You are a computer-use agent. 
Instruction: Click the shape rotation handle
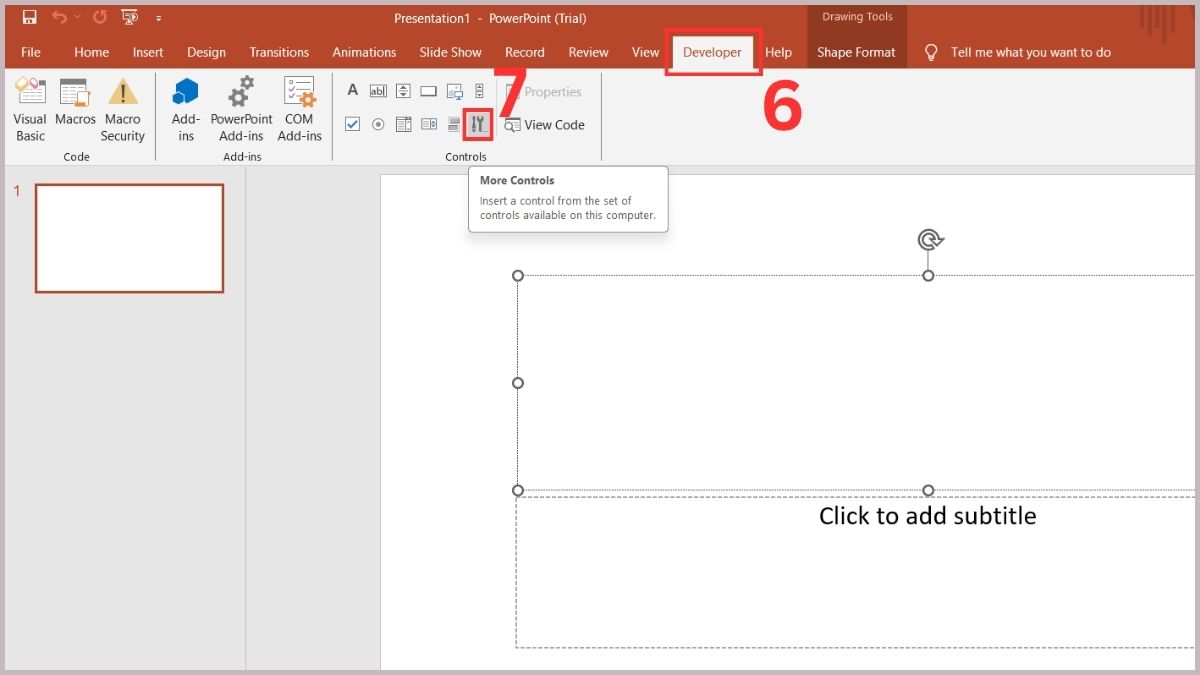[929, 240]
